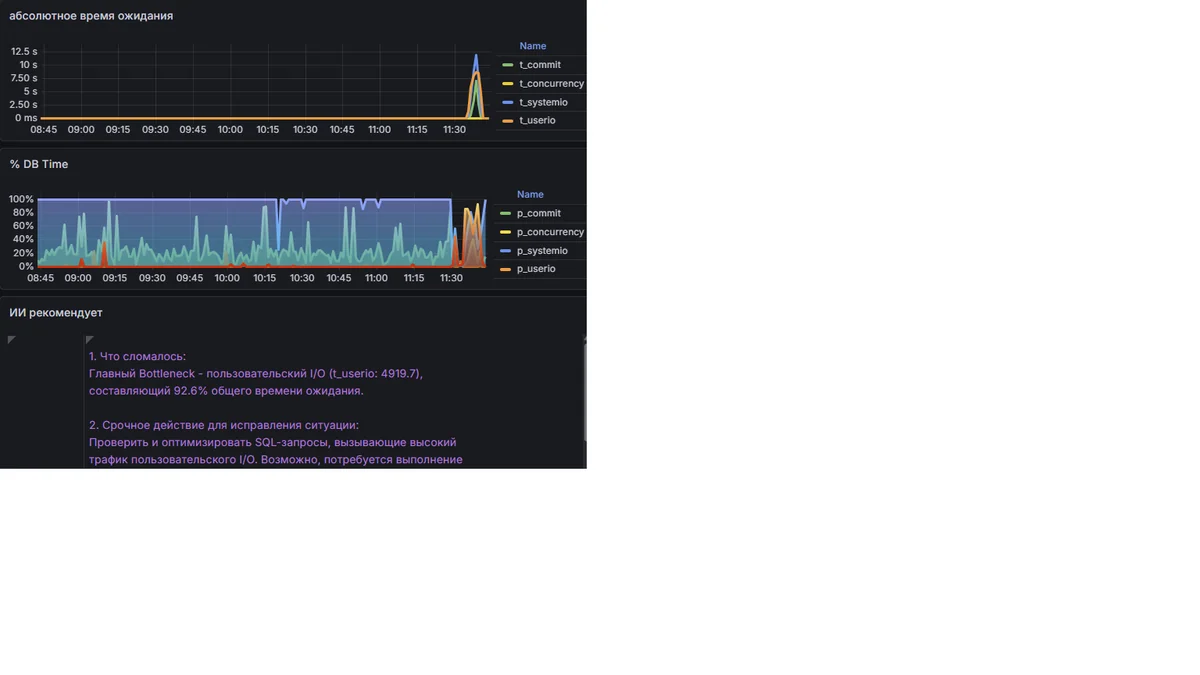Click the yellow p_concurrency color marker
Viewport: 1200px width, 675px height.
pyautogui.click(x=506, y=232)
